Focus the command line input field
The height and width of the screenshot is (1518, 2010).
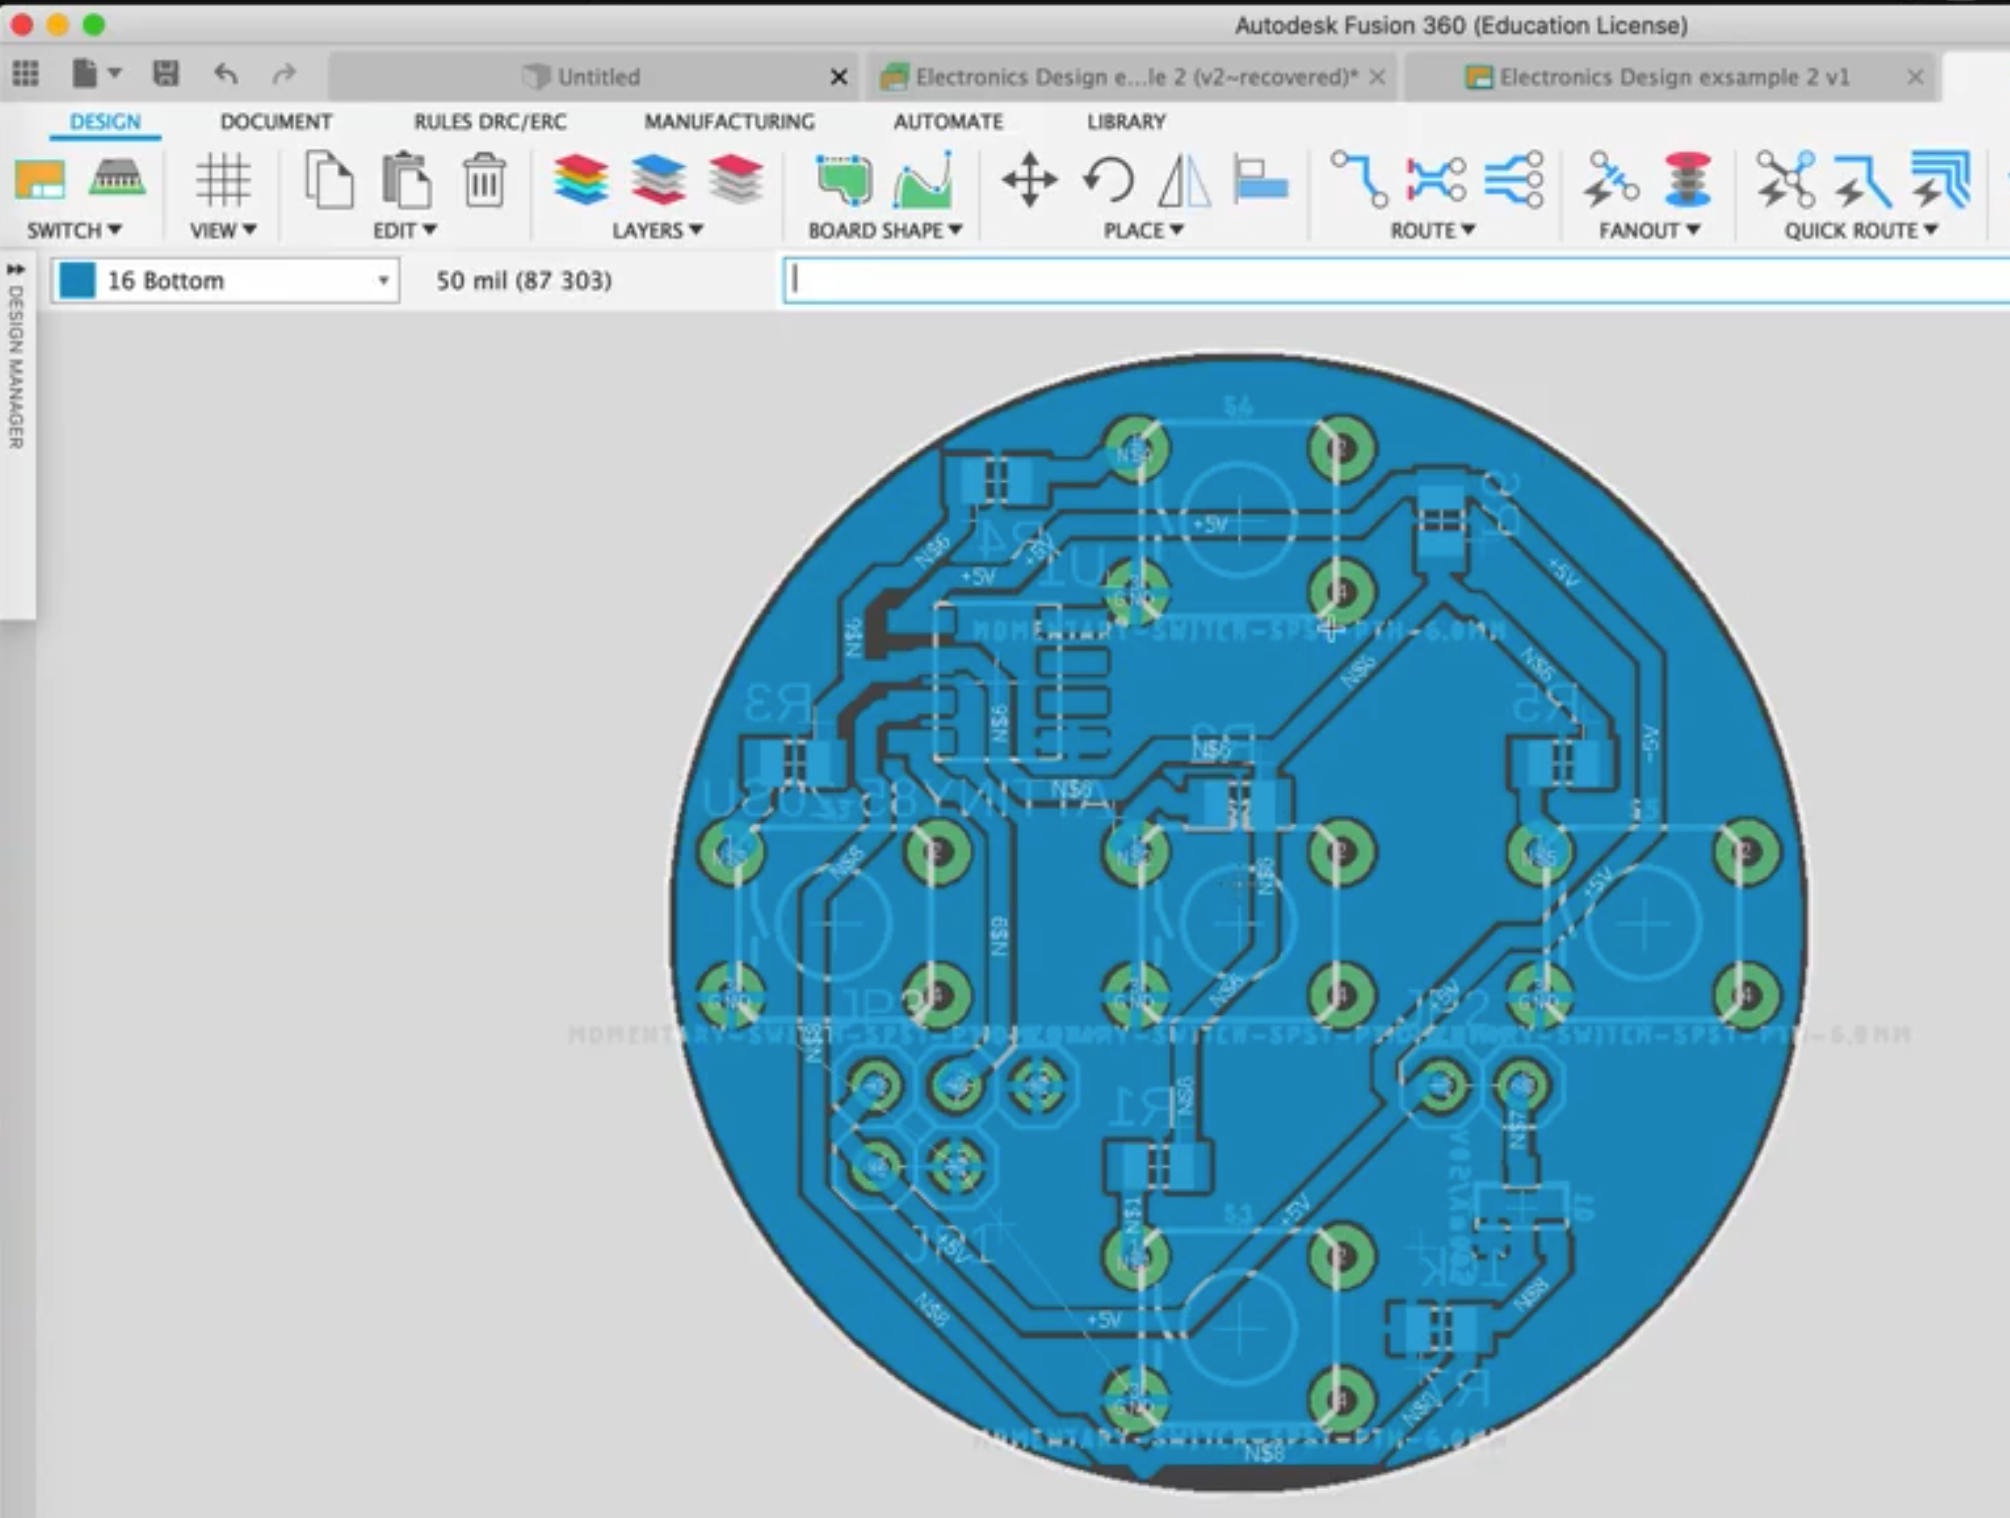click(1396, 281)
